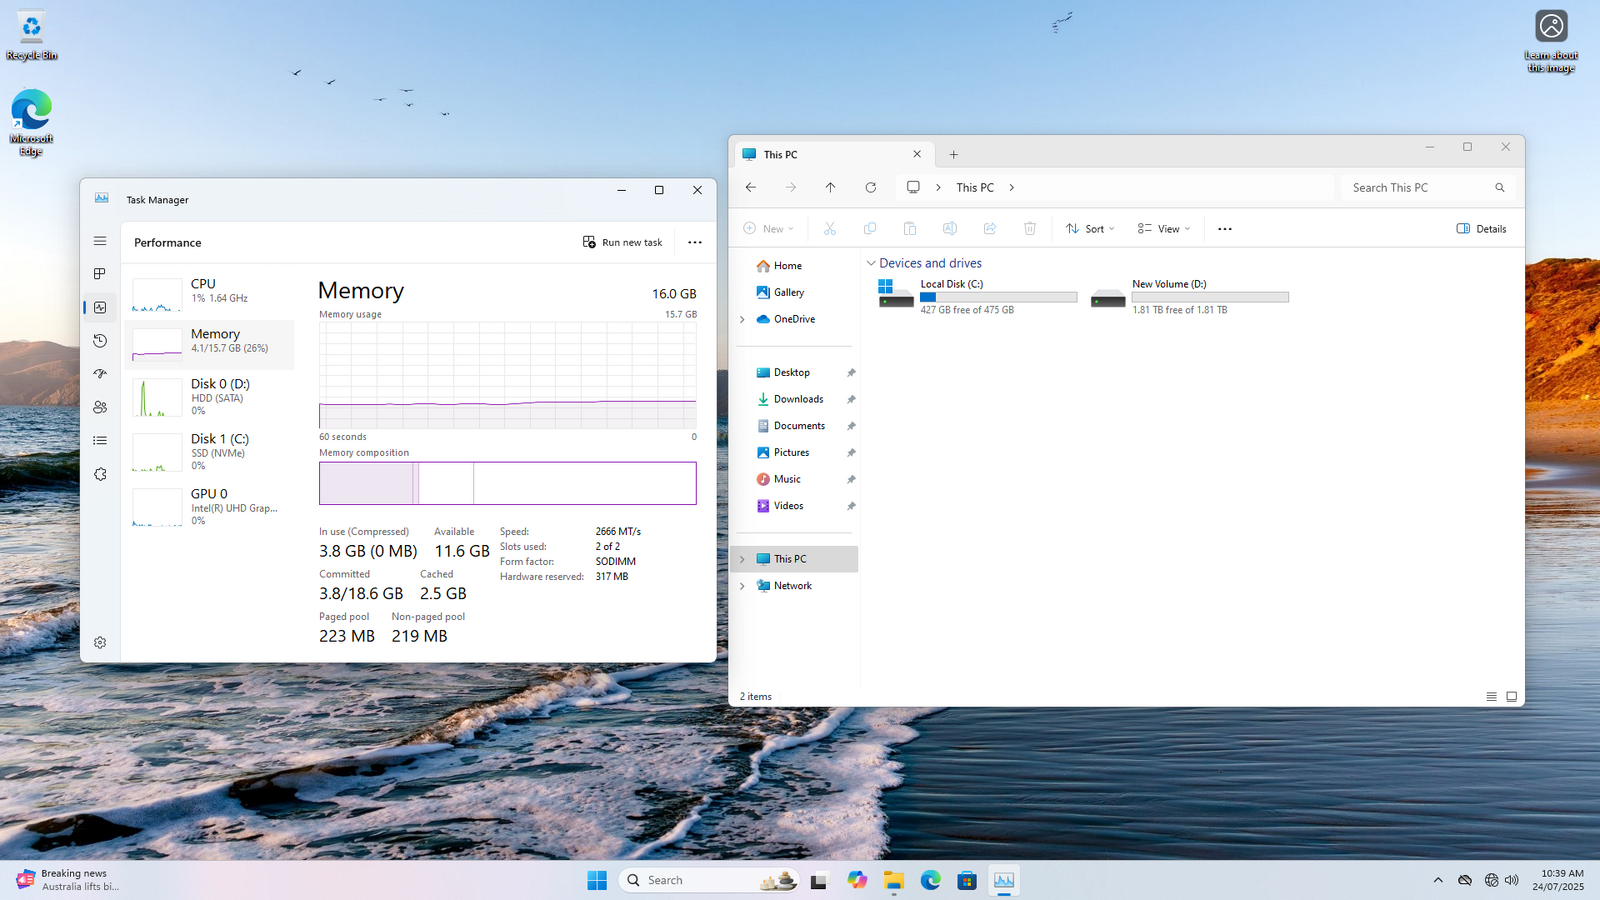Open Downloads quick access folder

[797, 399]
